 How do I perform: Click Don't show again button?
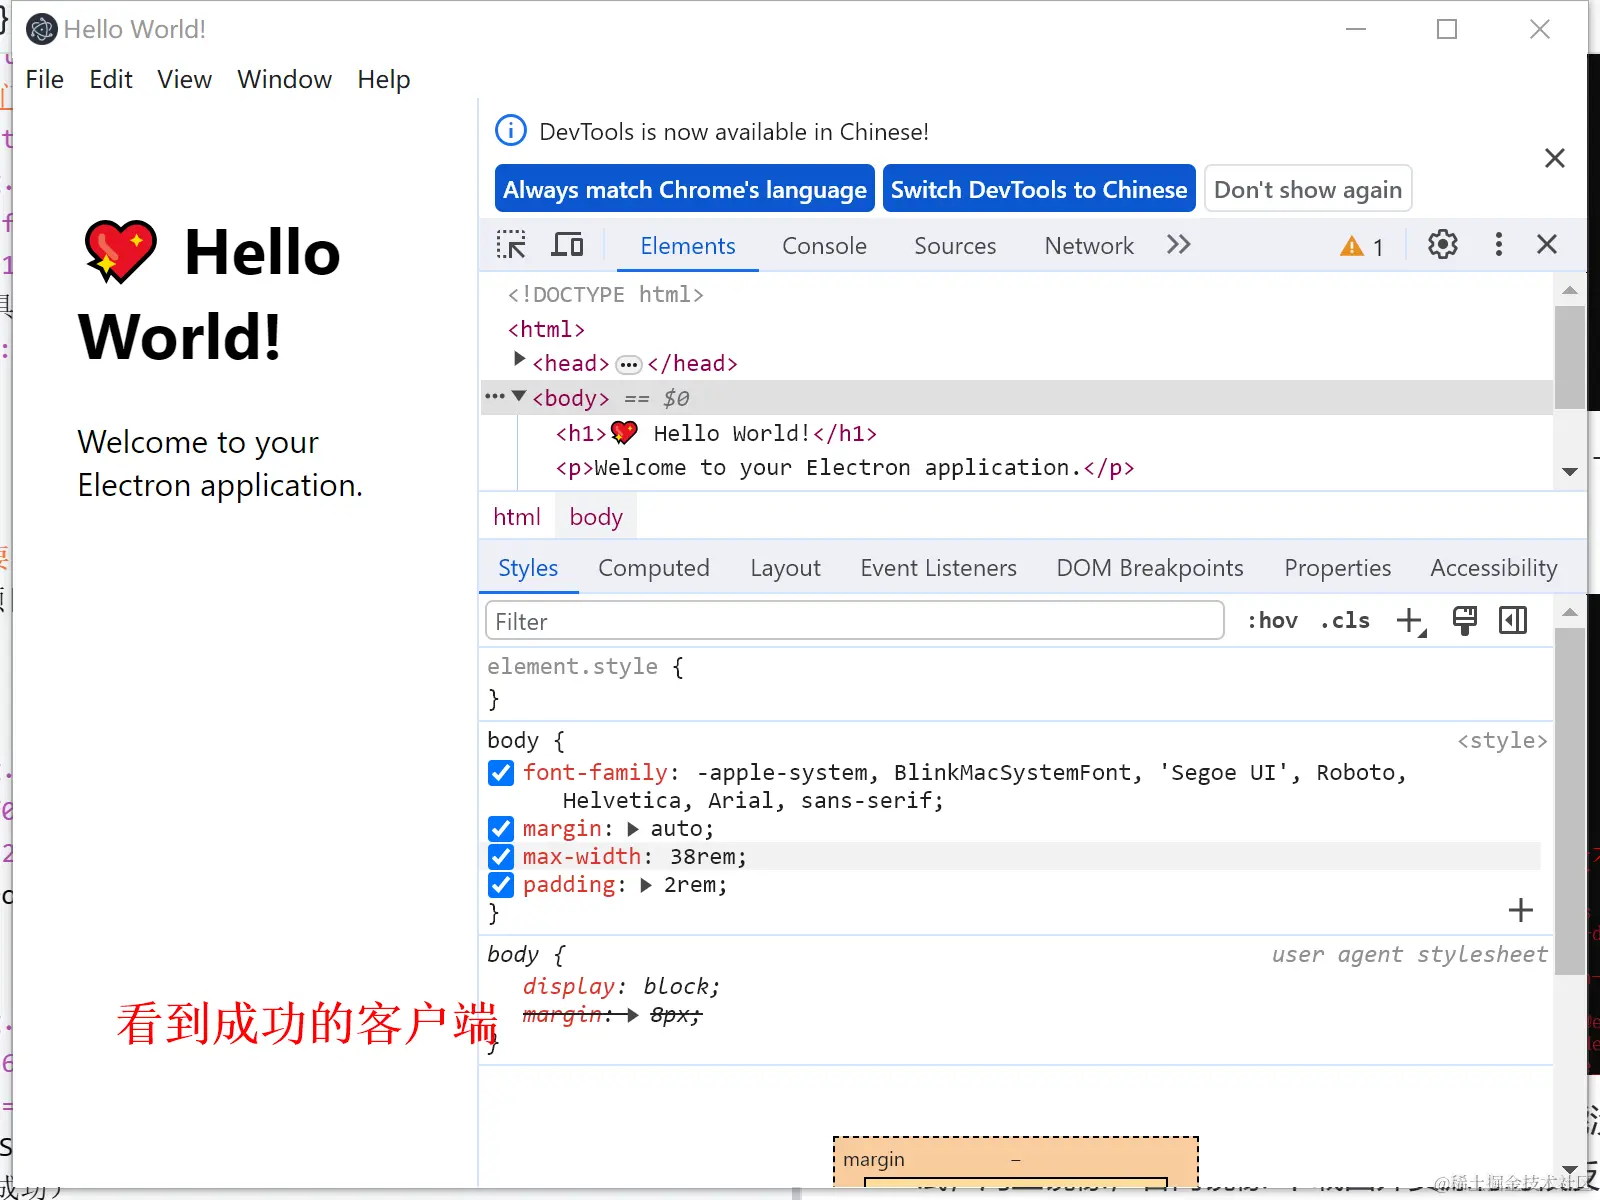[1308, 189]
